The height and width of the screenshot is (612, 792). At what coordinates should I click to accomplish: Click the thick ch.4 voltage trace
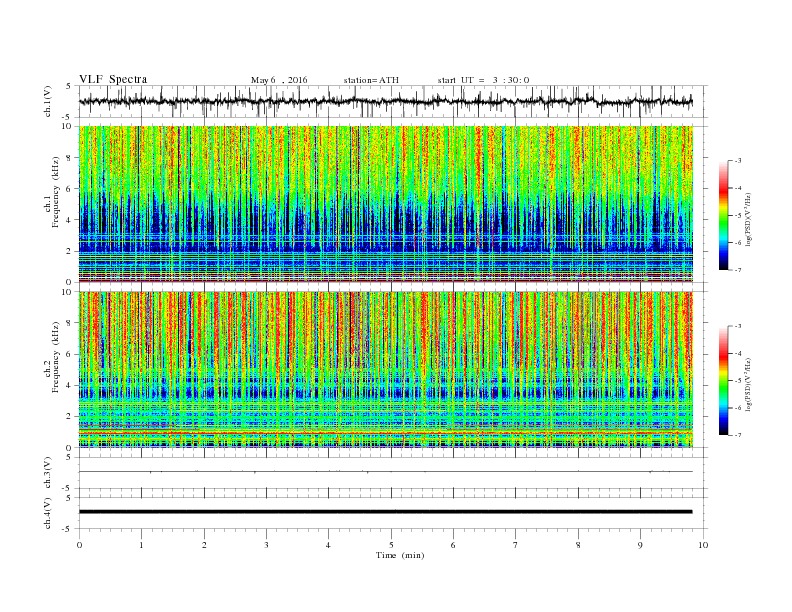[385, 512]
